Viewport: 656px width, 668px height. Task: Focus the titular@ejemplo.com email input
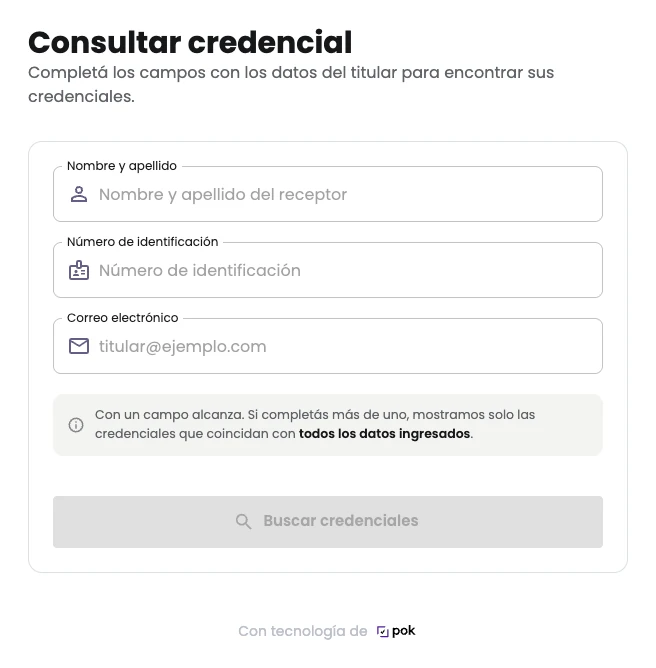pos(328,346)
